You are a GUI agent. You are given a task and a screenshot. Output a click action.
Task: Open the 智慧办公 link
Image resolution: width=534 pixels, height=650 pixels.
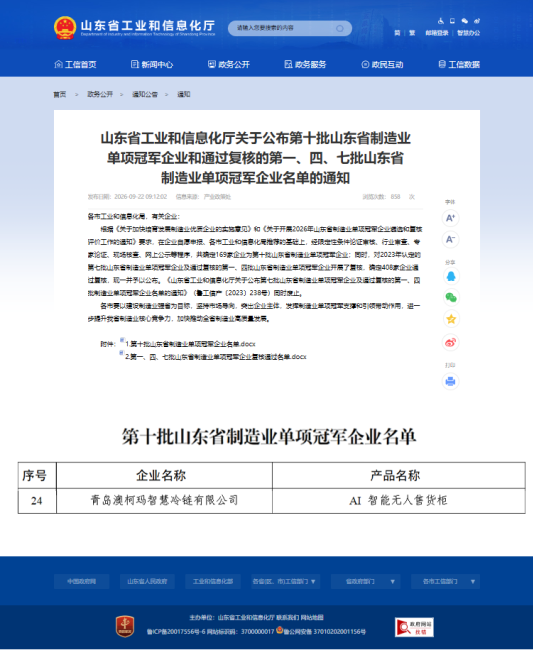point(468,33)
